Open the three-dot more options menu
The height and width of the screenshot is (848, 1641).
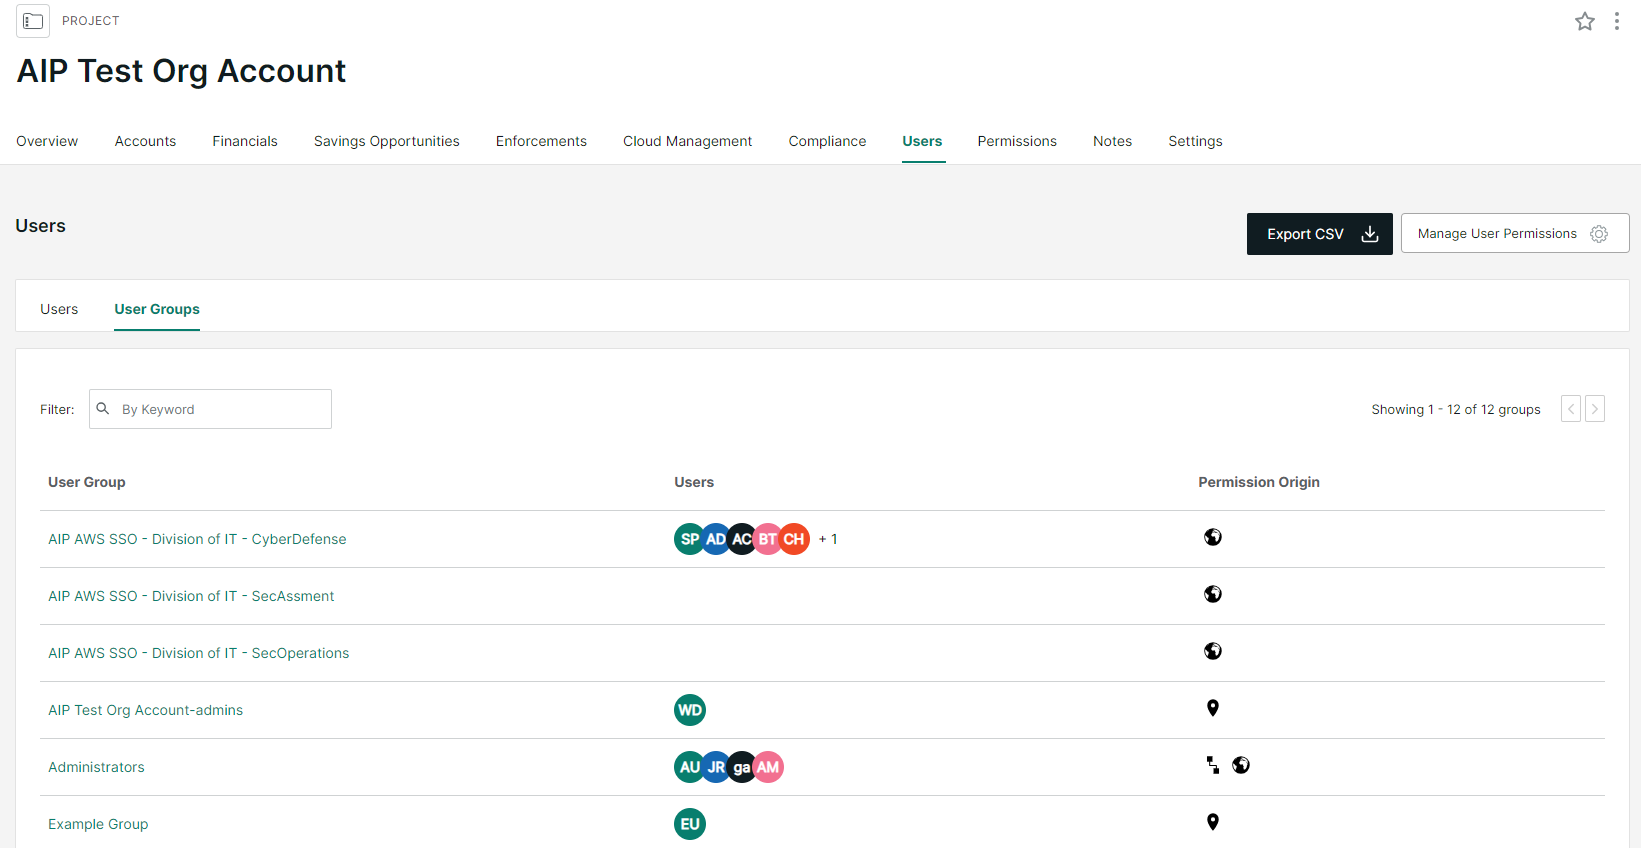(1617, 21)
